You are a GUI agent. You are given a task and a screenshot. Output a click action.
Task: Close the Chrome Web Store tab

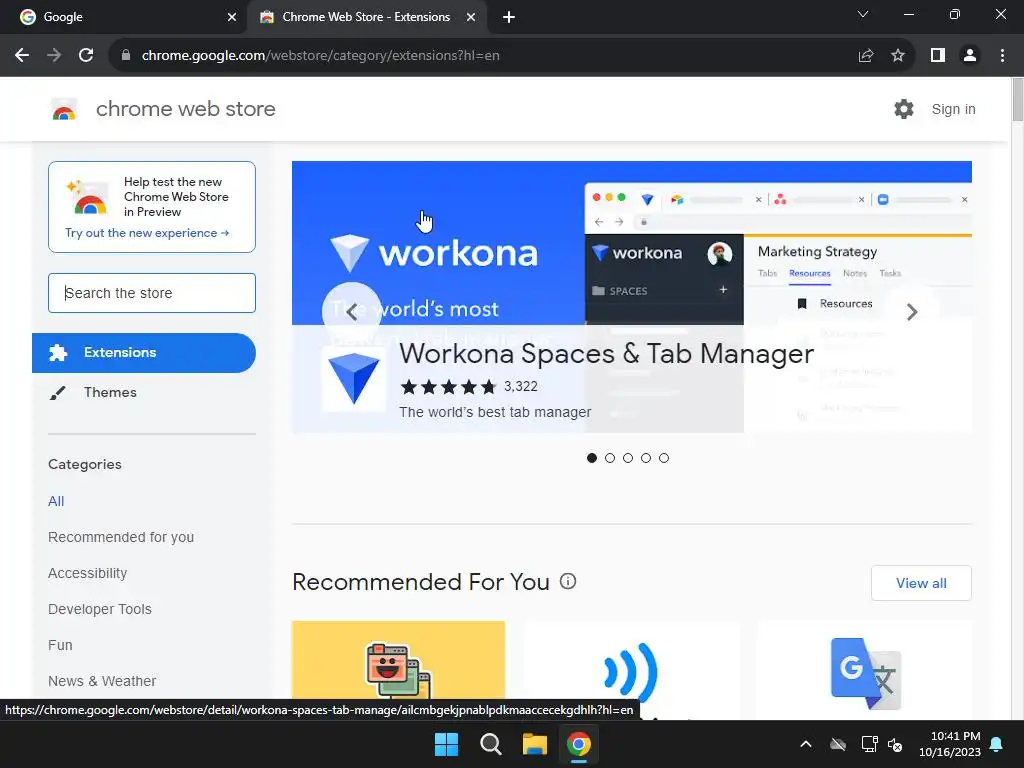click(x=471, y=17)
